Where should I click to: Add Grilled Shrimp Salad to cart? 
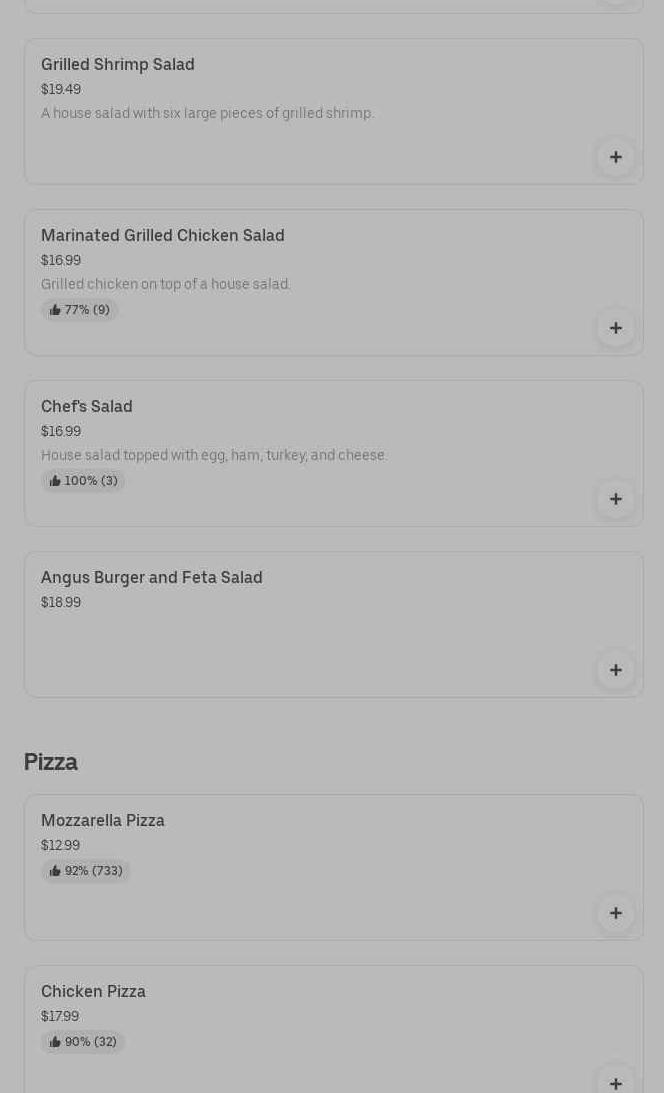coord(615,157)
